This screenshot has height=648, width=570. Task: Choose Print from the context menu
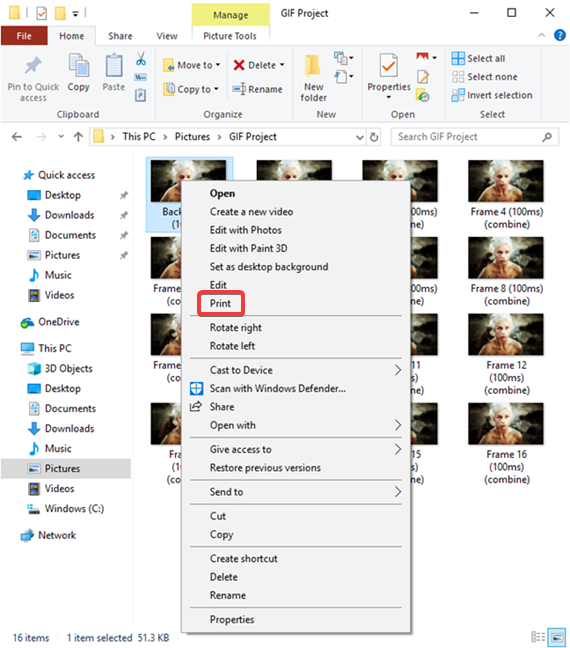point(221,303)
